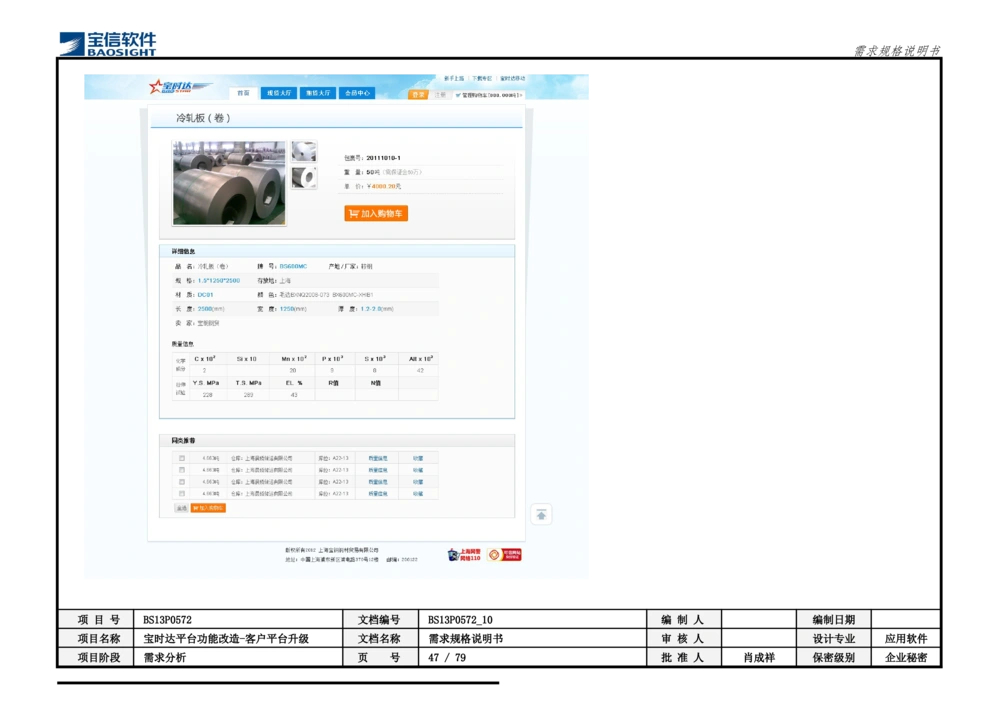Open the 会员中心 tab
The width and height of the screenshot is (1000, 707).
tap(355, 92)
